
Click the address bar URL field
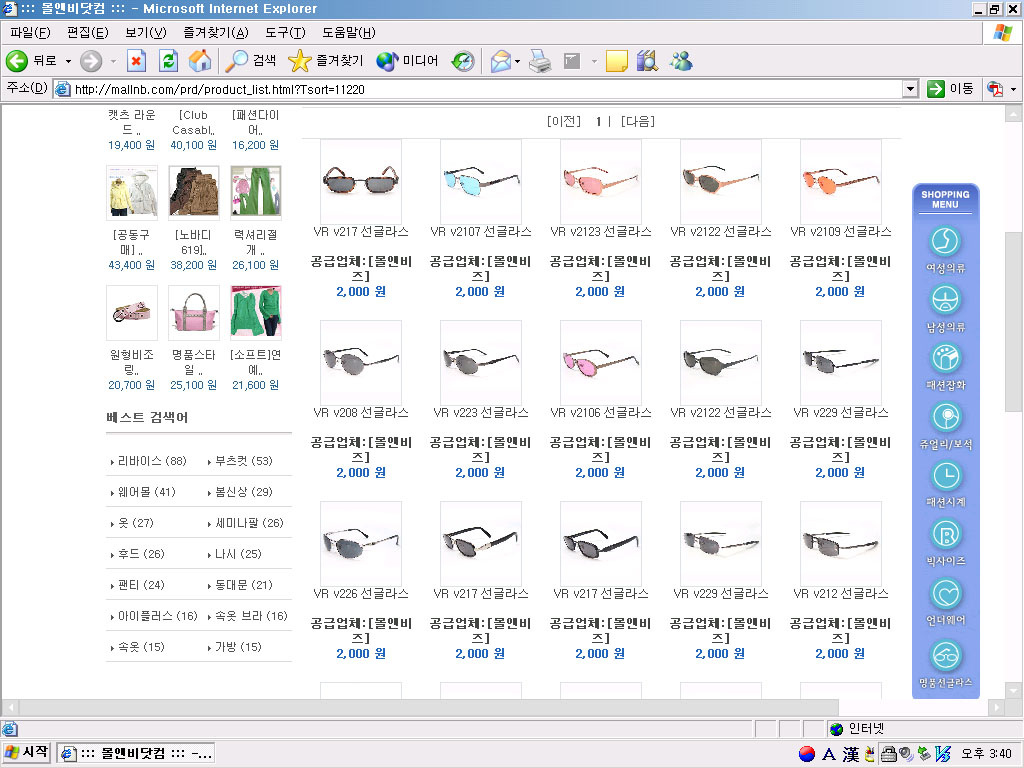pyautogui.click(x=480, y=89)
